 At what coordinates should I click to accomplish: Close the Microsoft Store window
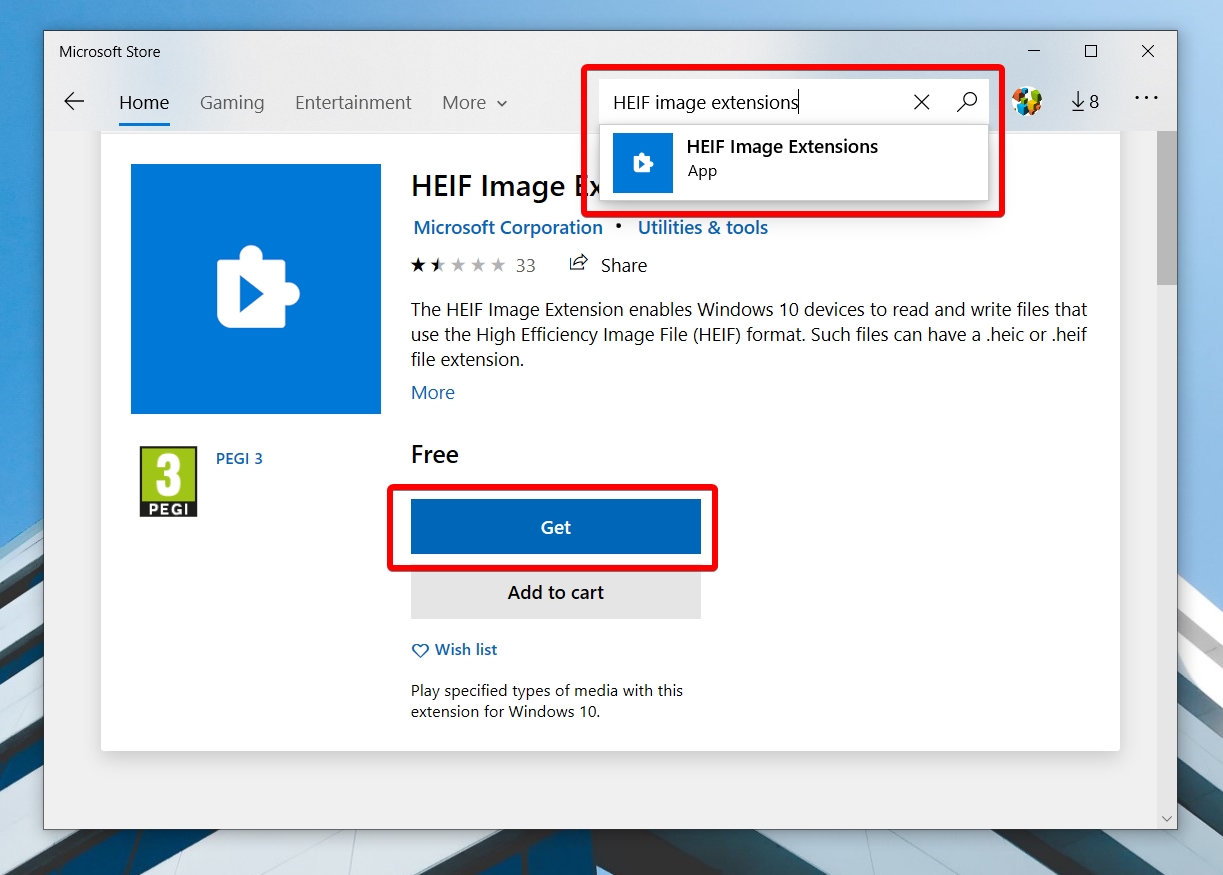click(x=1148, y=51)
